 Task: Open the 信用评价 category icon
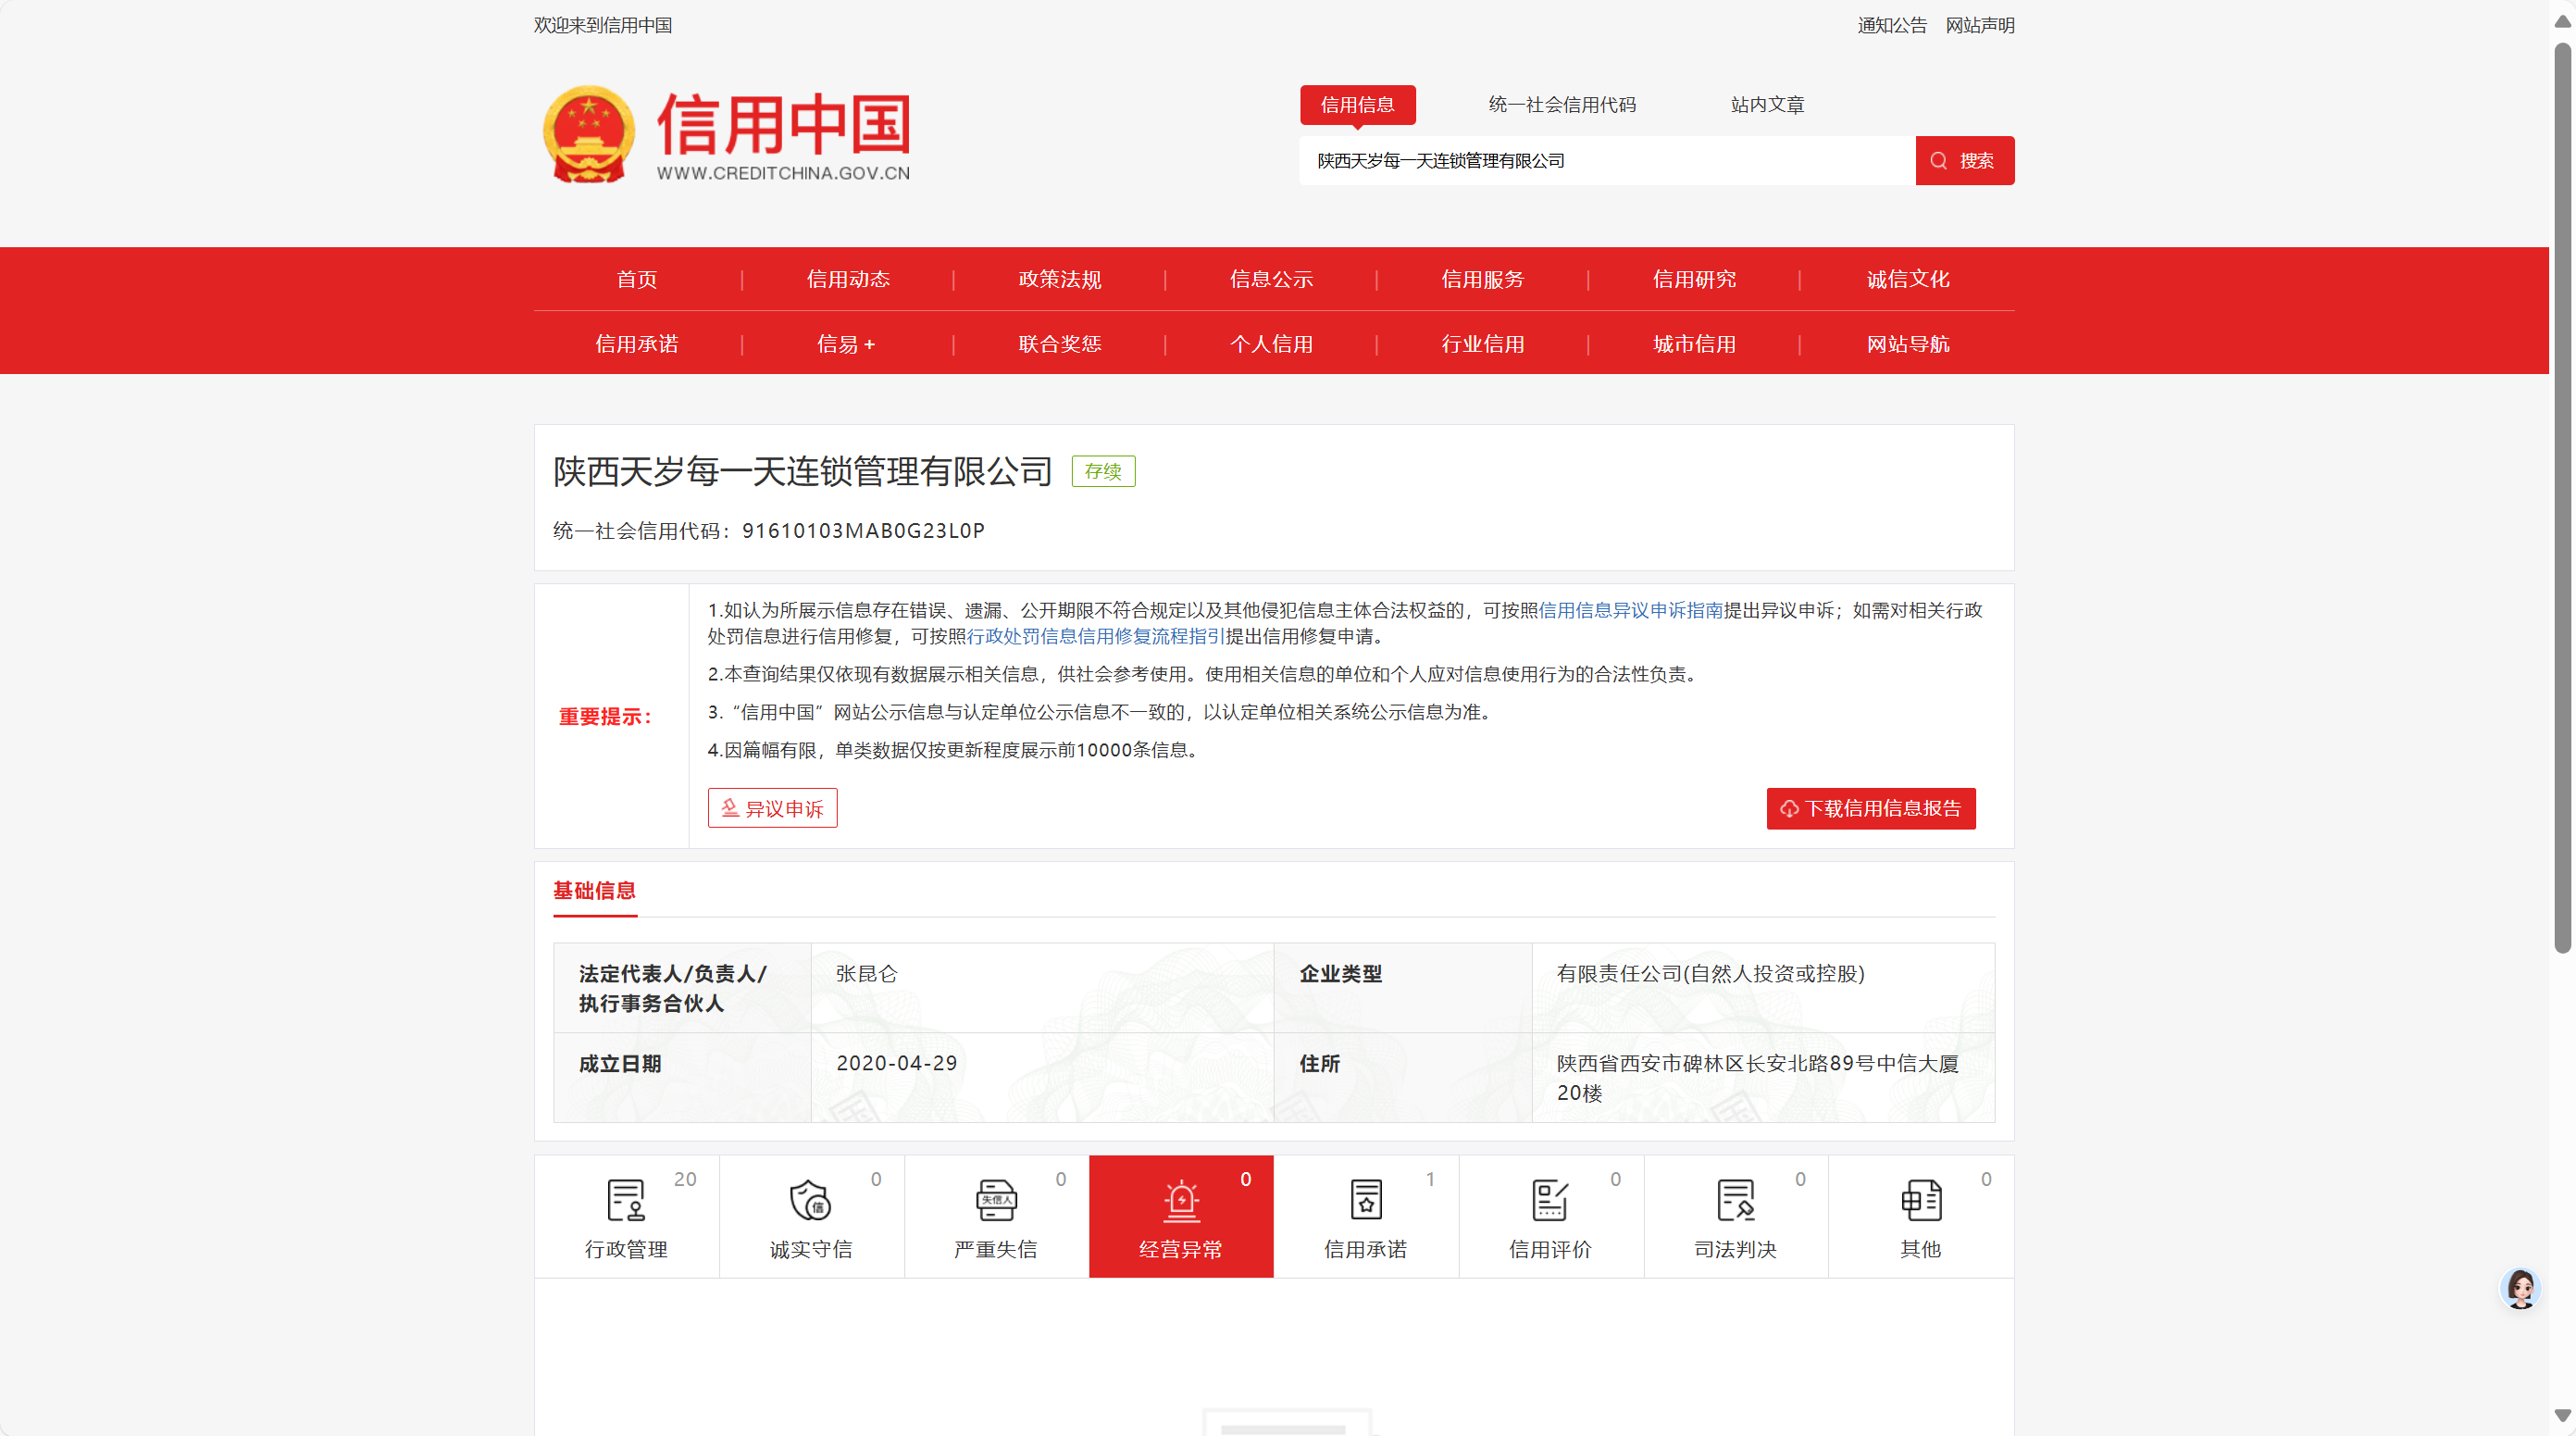pos(1550,1200)
